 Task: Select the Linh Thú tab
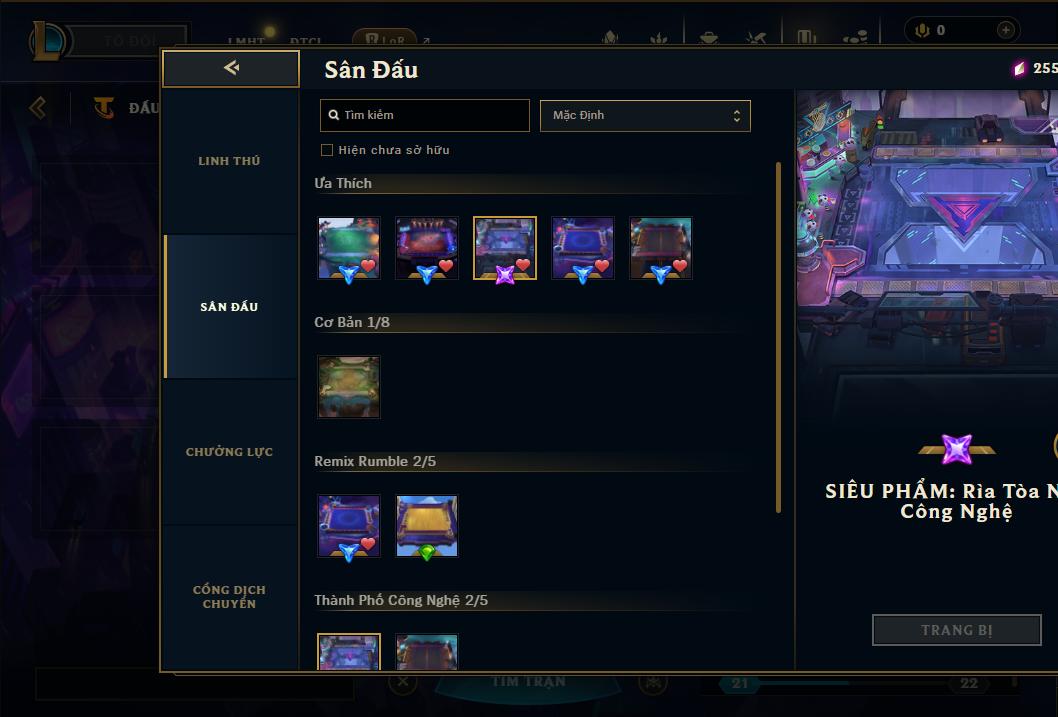click(x=229, y=161)
